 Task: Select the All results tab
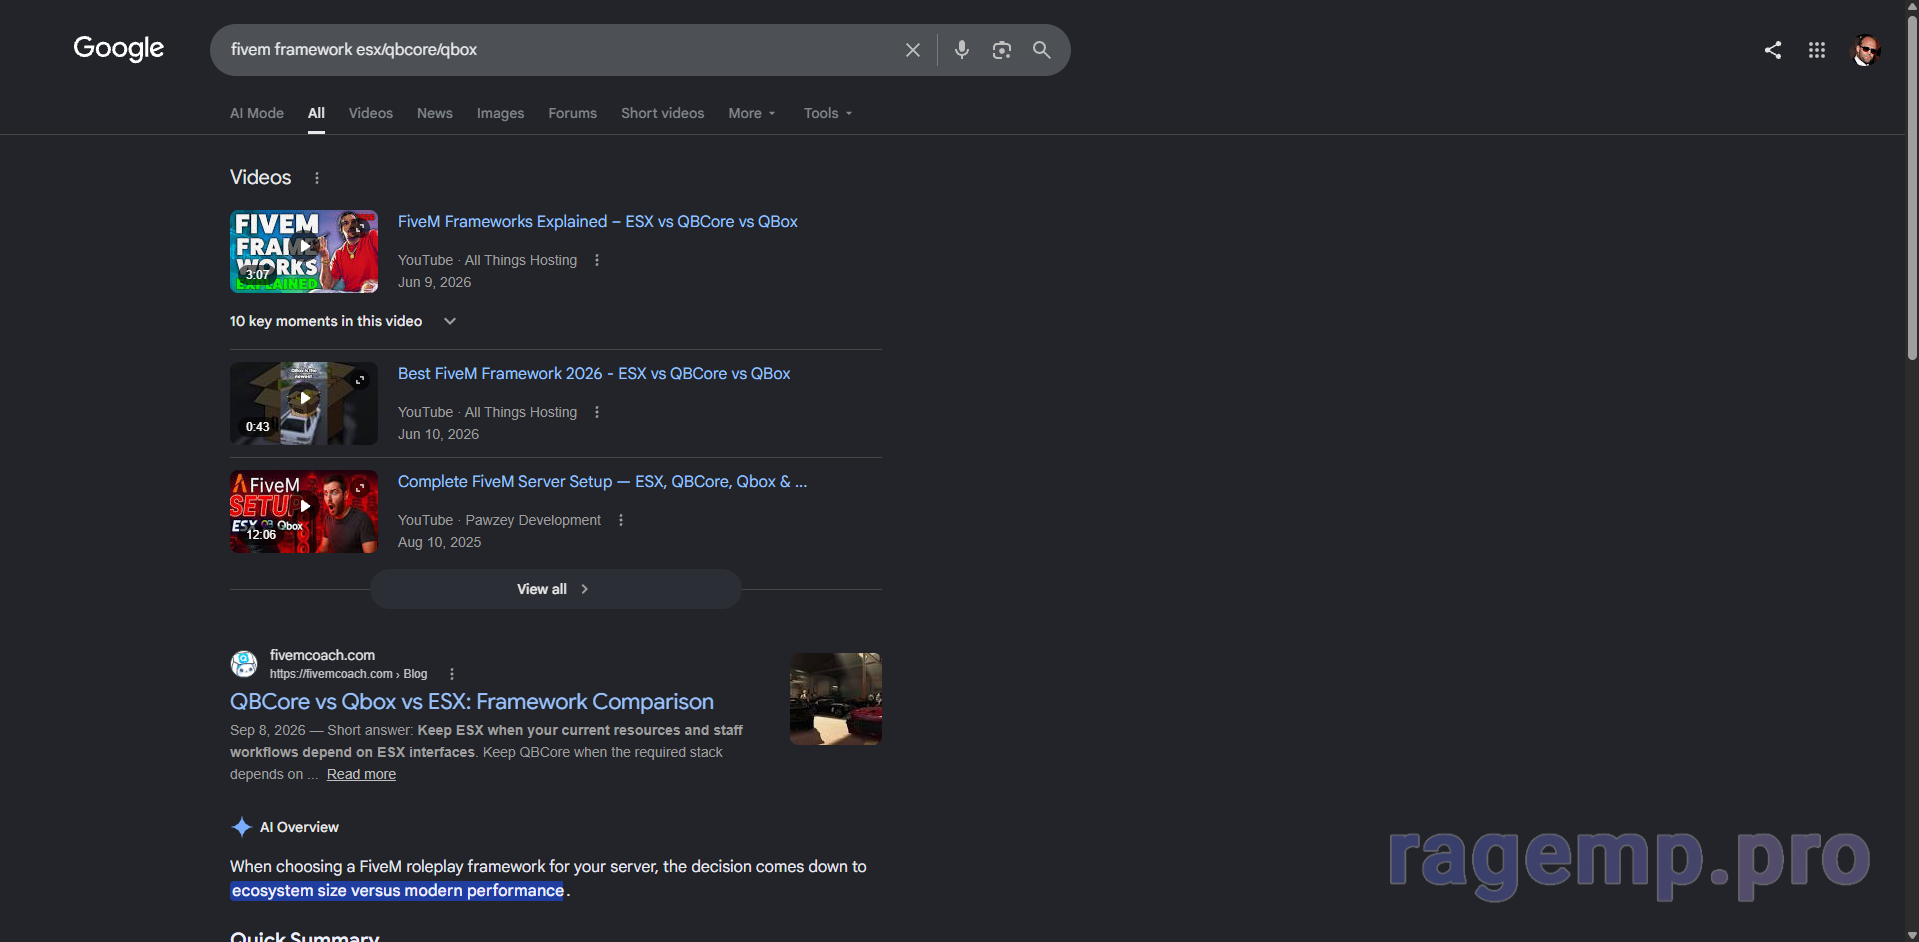click(x=316, y=113)
